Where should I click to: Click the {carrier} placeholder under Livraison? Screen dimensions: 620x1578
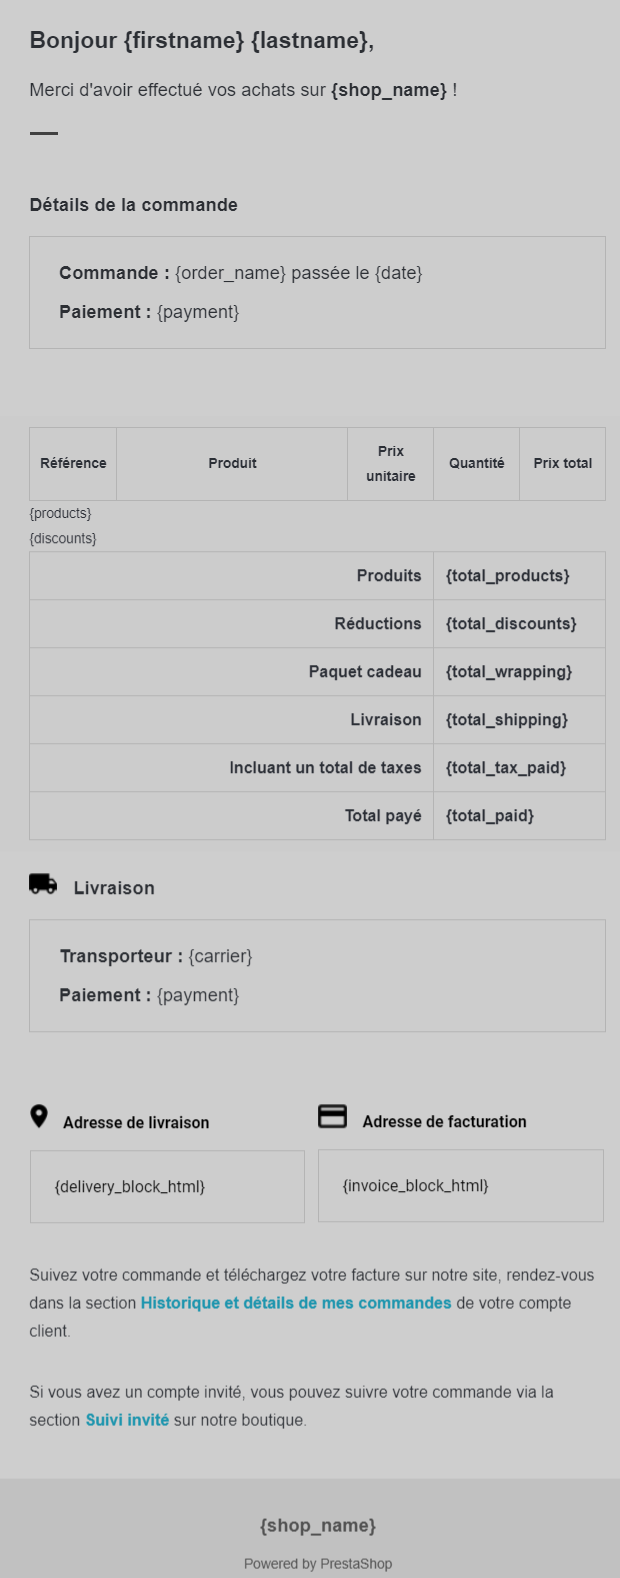pos(220,956)
